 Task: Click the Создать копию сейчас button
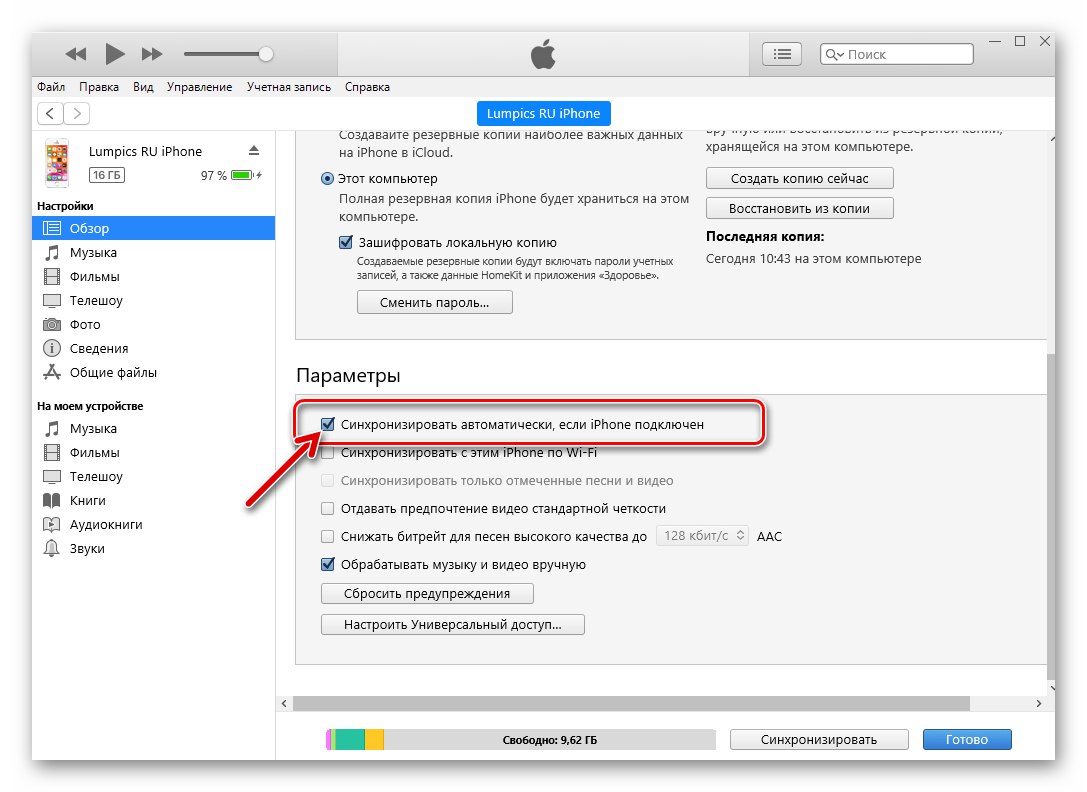click(799, 178)
